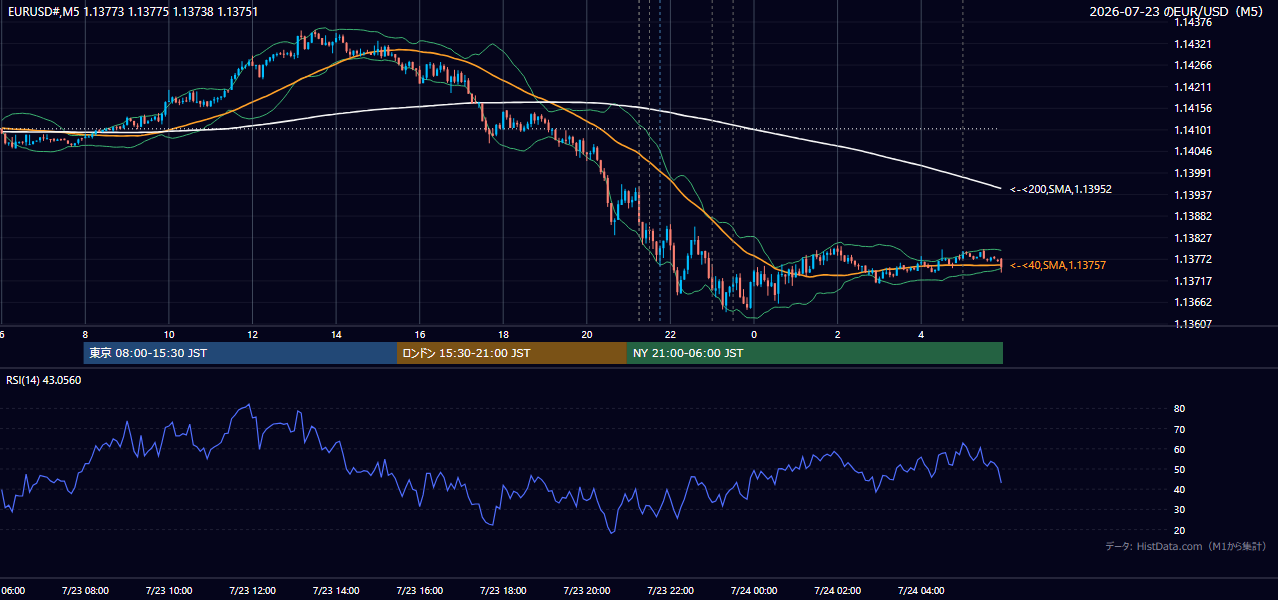Click the RSI scale value 70
1278x600 pixels.
tap(1180, 429)
